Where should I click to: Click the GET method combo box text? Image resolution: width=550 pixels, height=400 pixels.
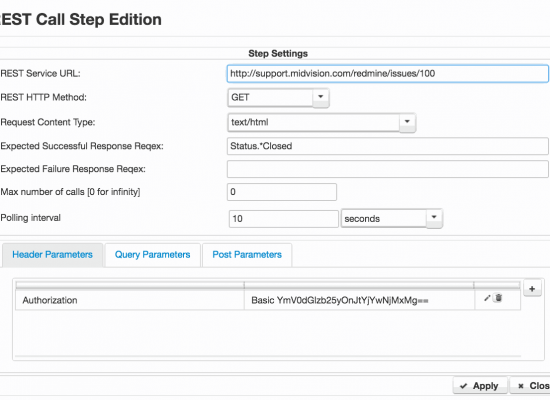click(x=270, y=97)
